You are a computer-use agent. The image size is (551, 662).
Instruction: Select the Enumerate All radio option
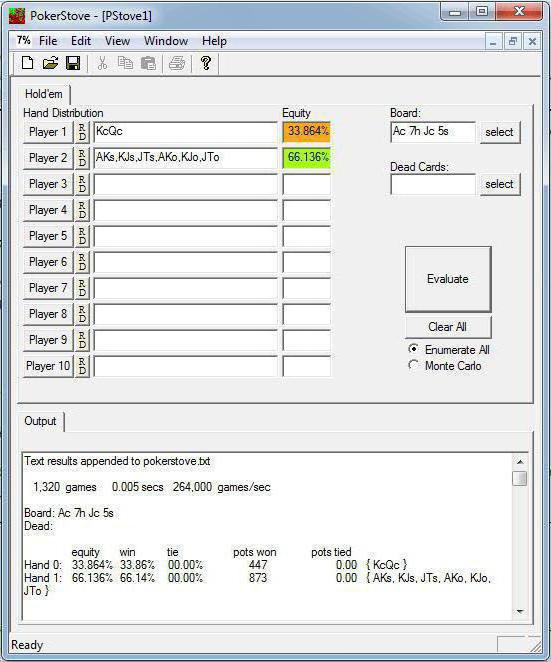(x=414, y=349)
